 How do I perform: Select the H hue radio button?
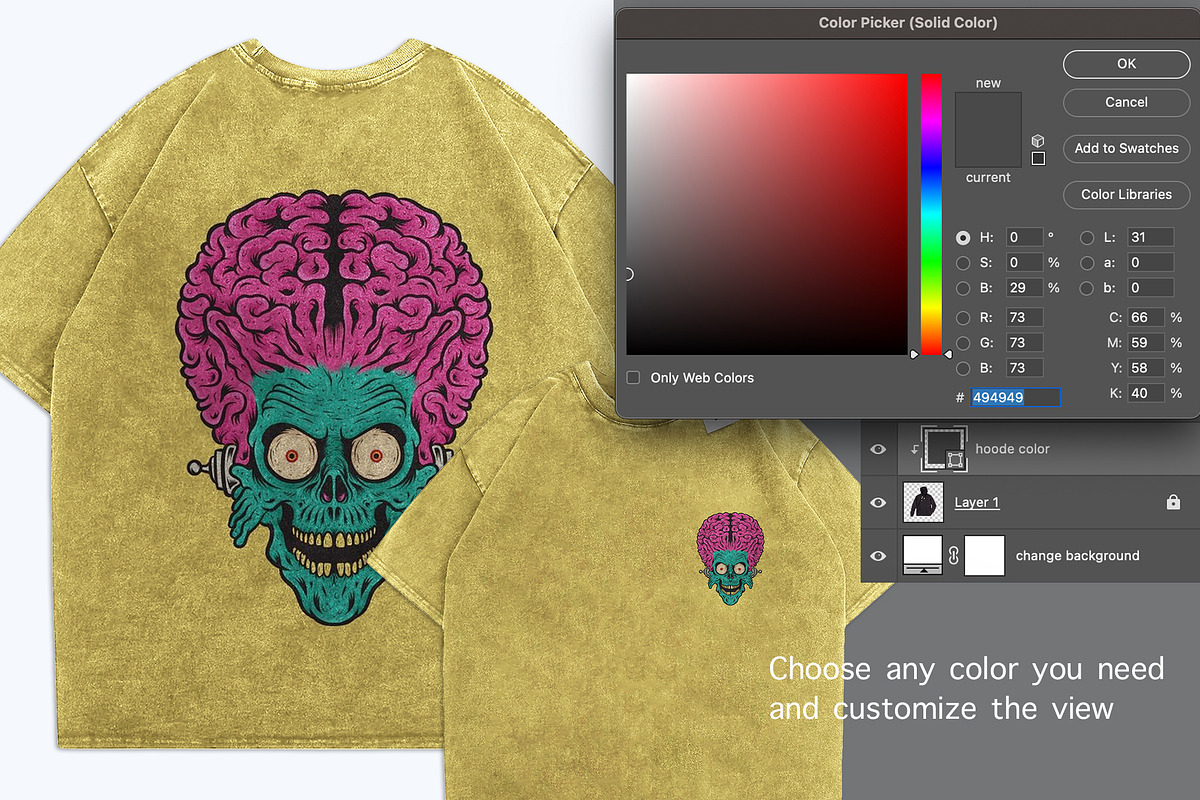tap(963, 237)
